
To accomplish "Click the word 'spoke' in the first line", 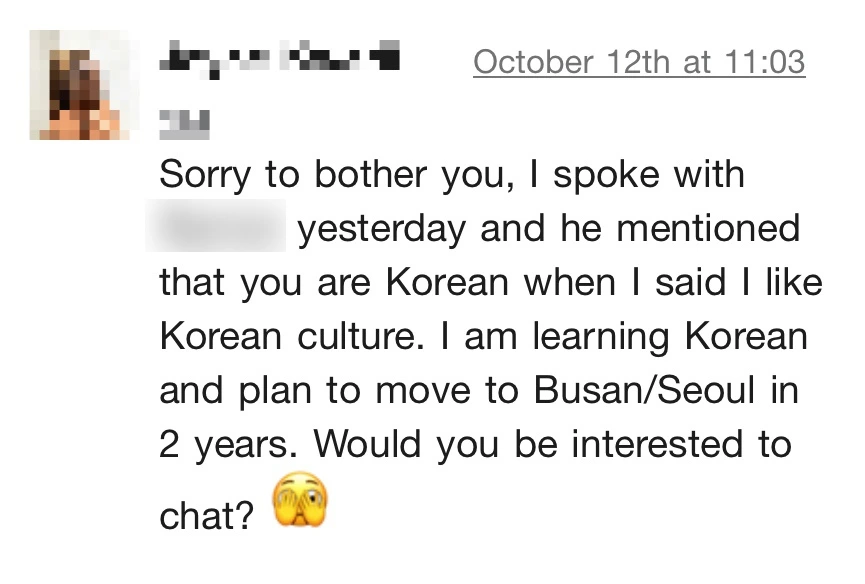I will (606, 175).
